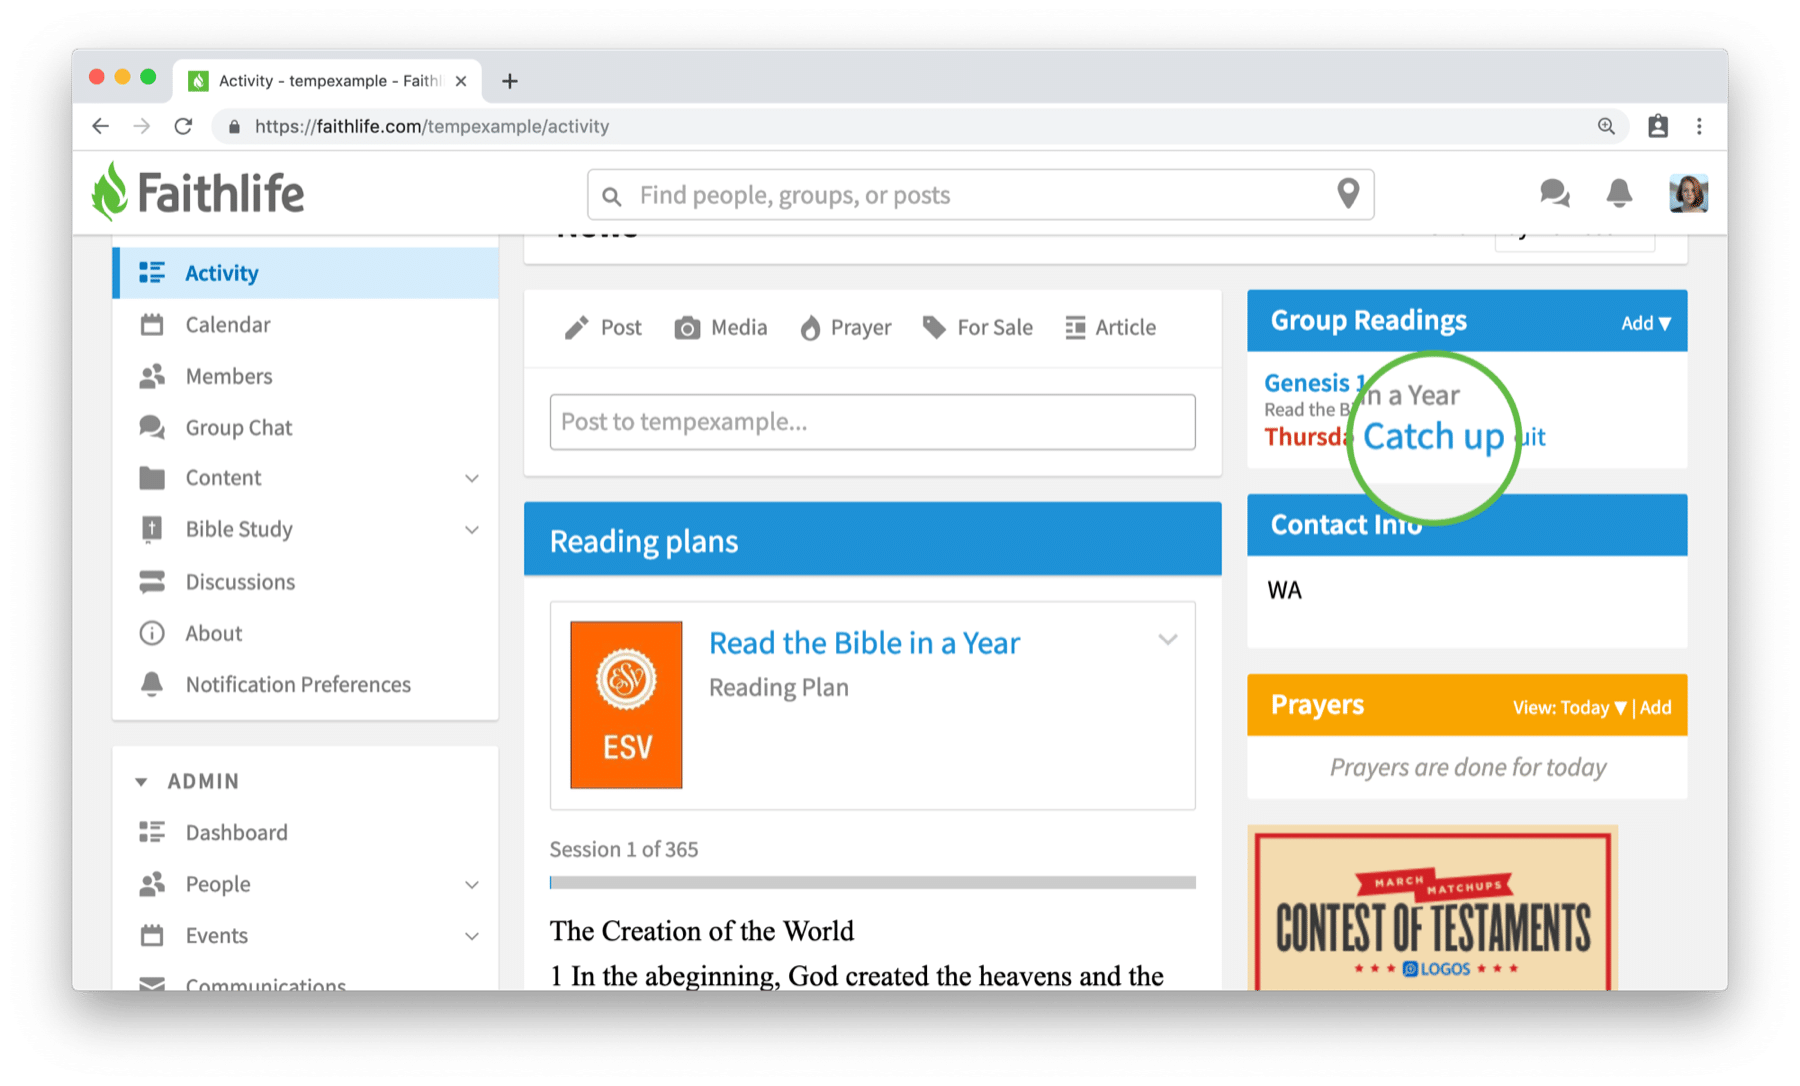The height and width of the screenshot is (1086, 1800).
Task: Click the People icon under Admin
Action: [x=152, y=884]
